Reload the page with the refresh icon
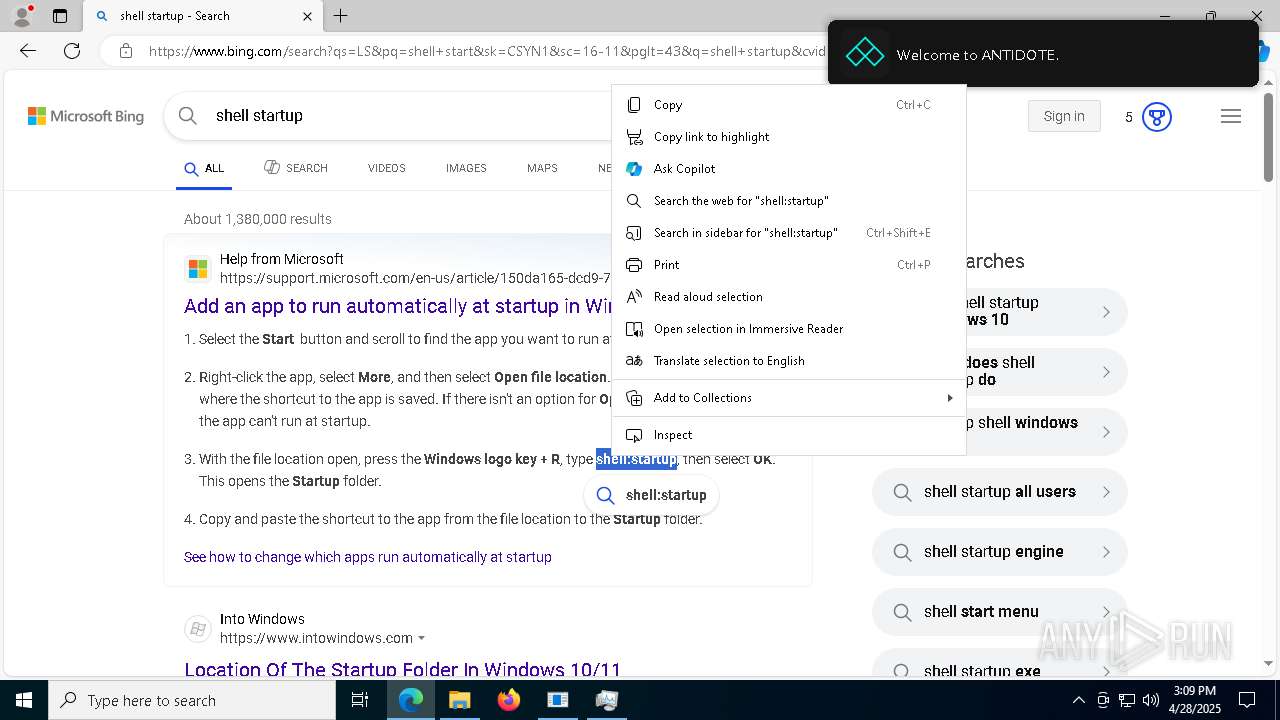The height and width of the screenshot is (720, 1280). (x=72, y=51)
